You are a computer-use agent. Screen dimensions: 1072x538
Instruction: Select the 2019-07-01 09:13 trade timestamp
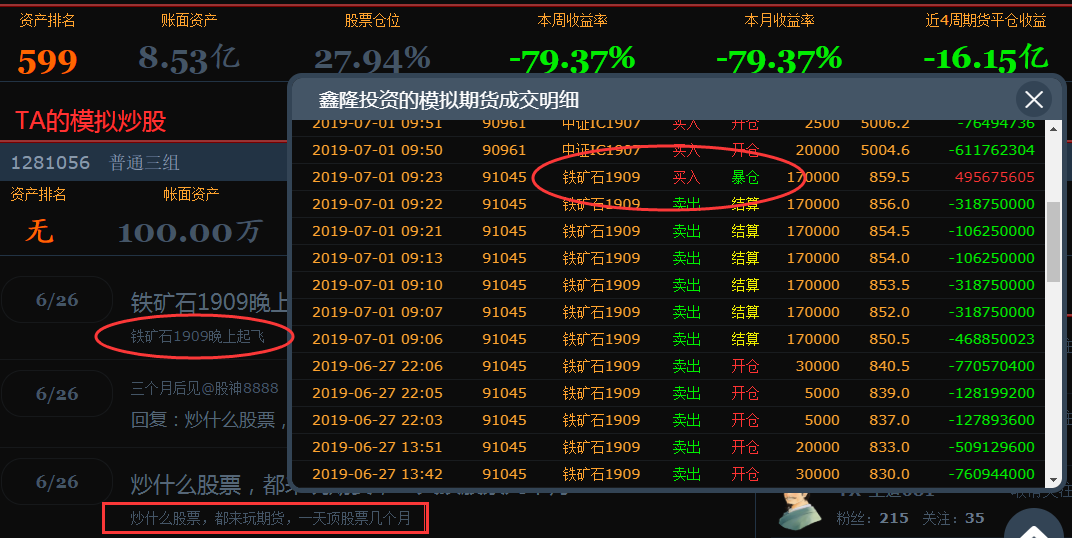[x=377, y=258]
